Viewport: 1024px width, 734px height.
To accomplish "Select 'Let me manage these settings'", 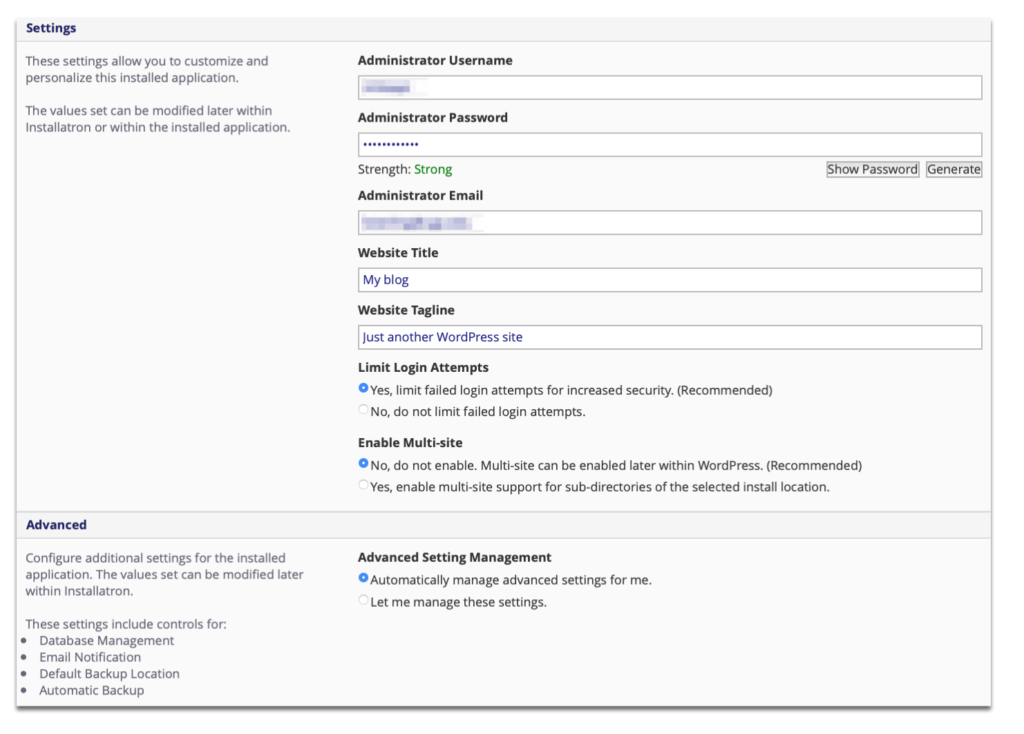I will pos(362,599).
